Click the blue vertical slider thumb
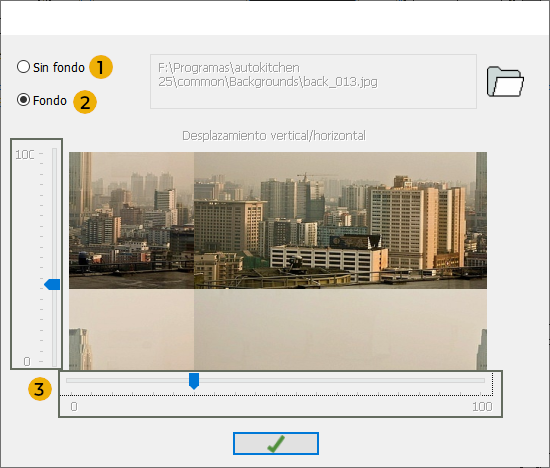 [x=52, y=285]
